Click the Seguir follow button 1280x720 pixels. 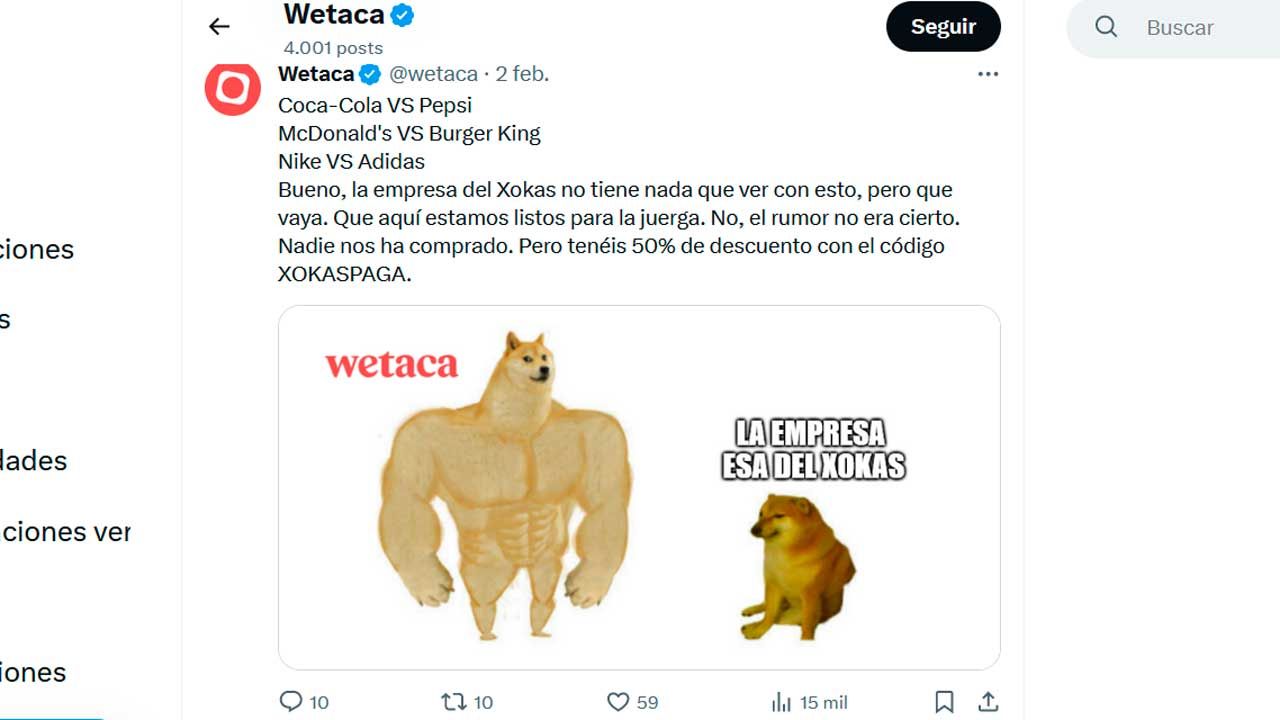[x=943, y=27]
